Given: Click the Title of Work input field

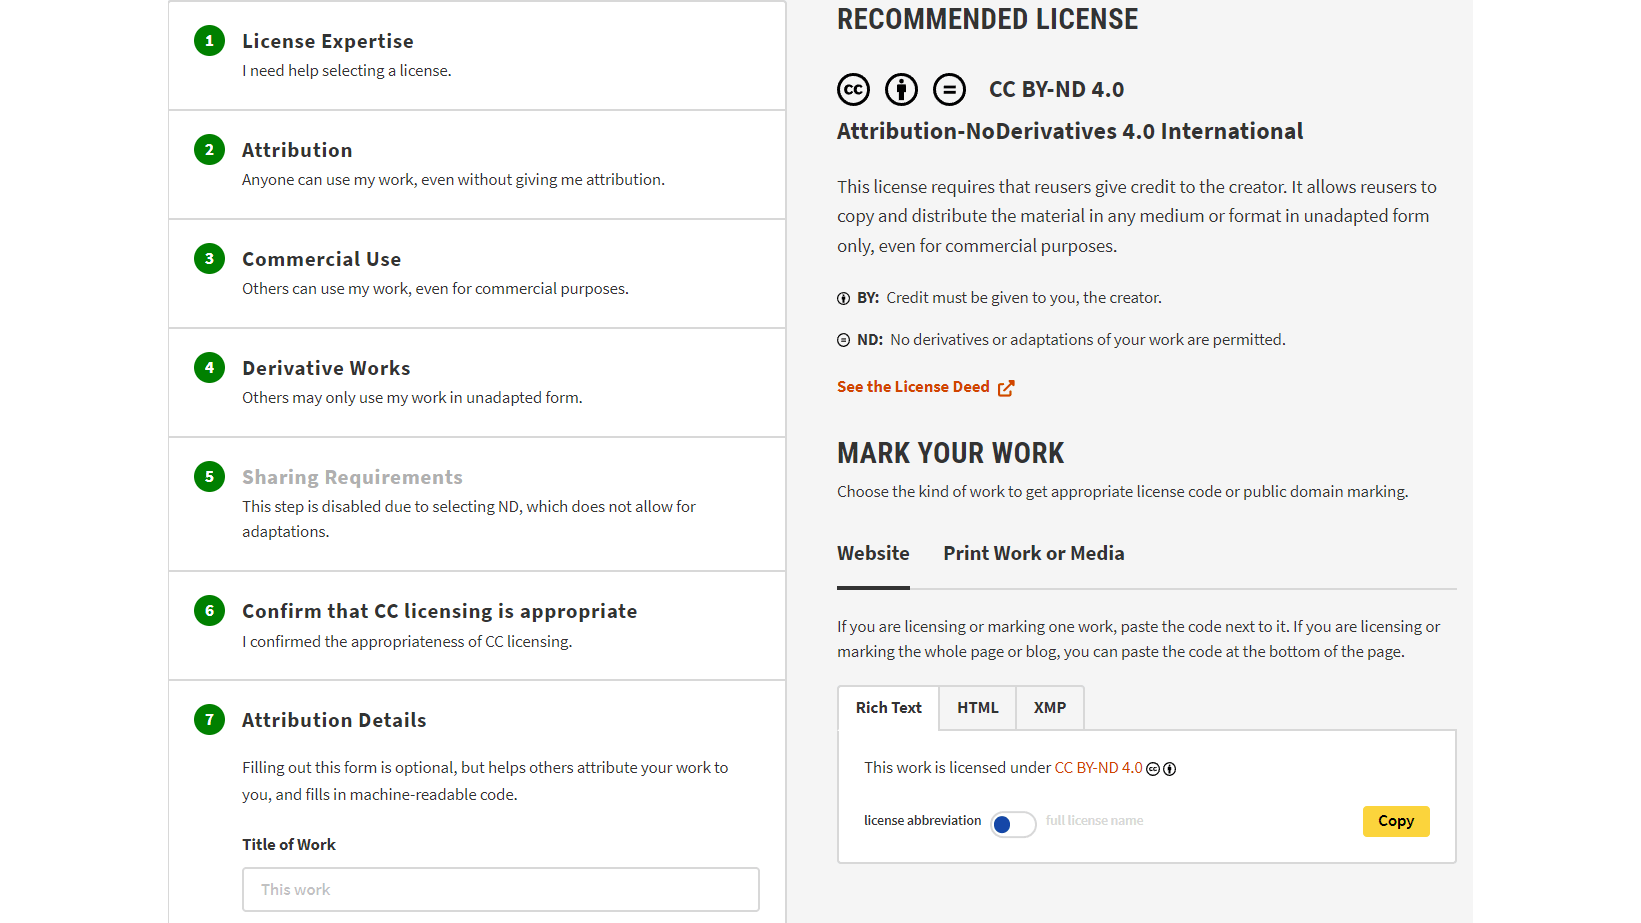Looking at the screenshot, I should point(500,889).
